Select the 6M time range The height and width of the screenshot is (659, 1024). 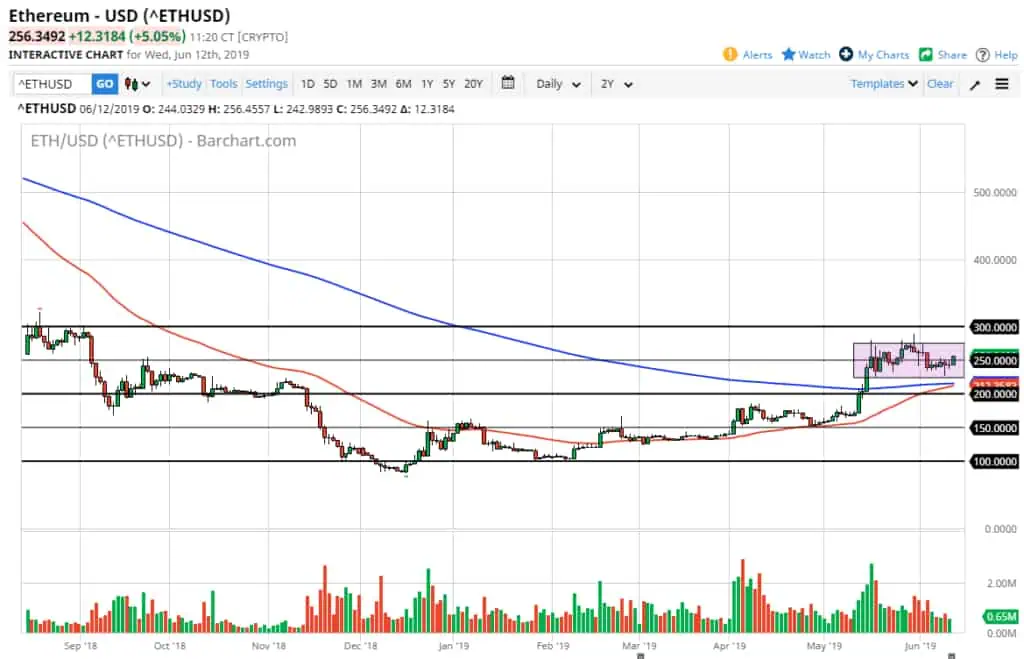(x=404, y=84)
